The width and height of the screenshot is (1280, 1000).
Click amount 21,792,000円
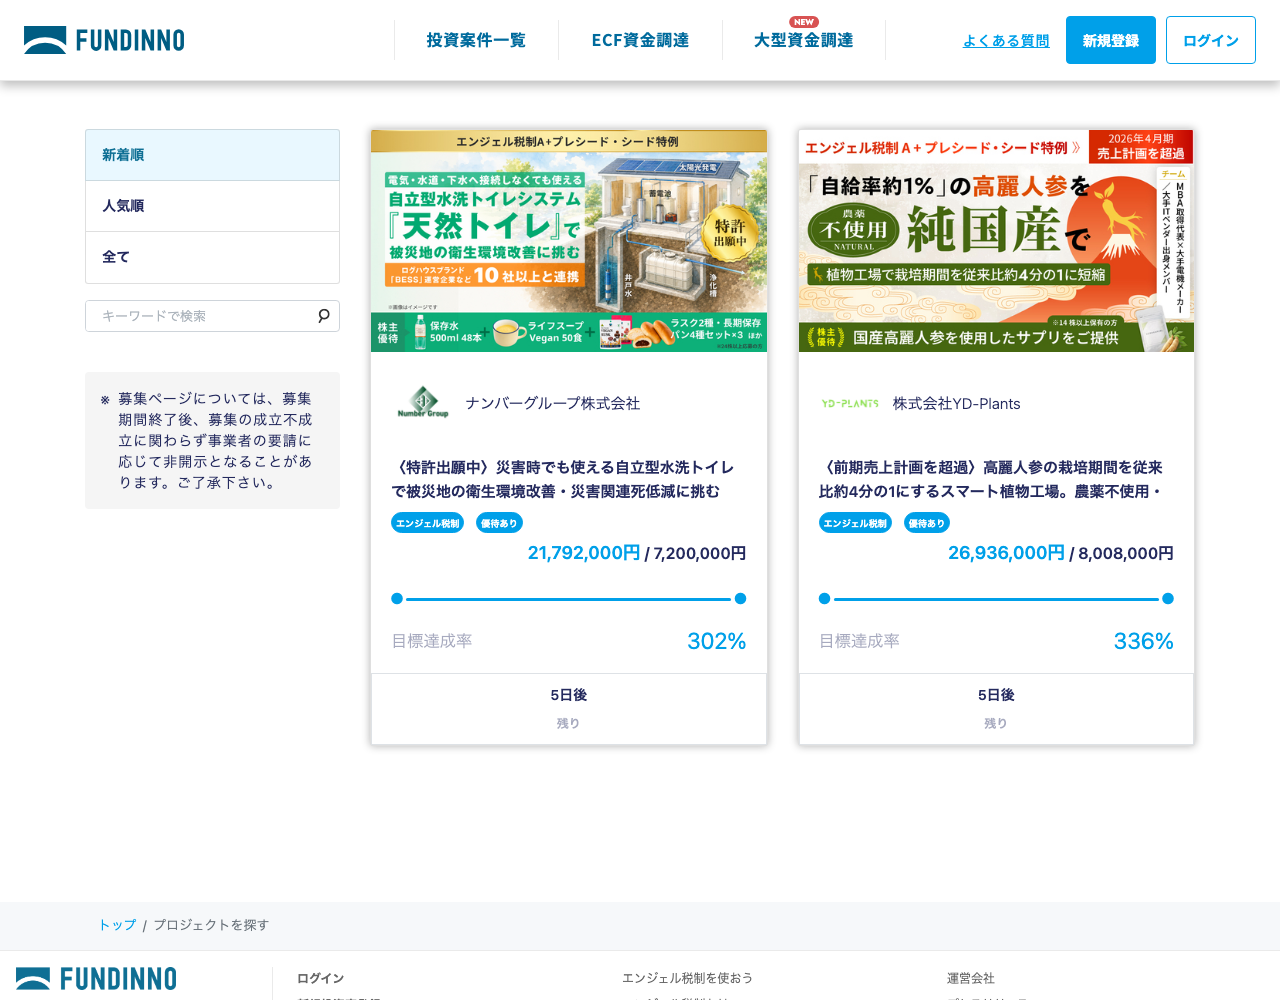tap(584, 553)
